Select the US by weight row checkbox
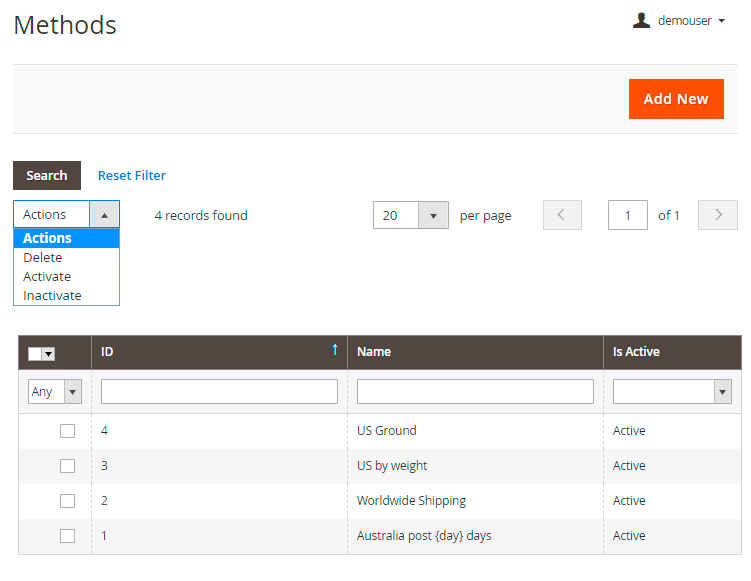751x581 pixels. tap(67, 466)
